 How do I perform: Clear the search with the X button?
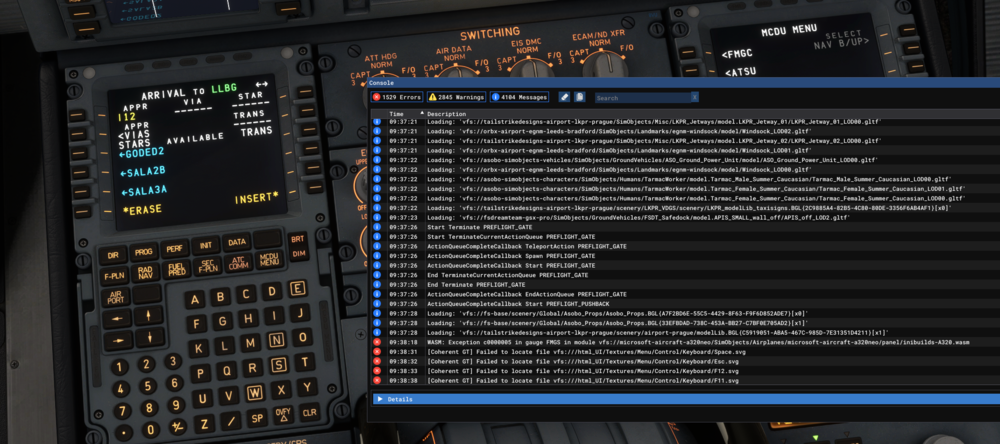694,98
